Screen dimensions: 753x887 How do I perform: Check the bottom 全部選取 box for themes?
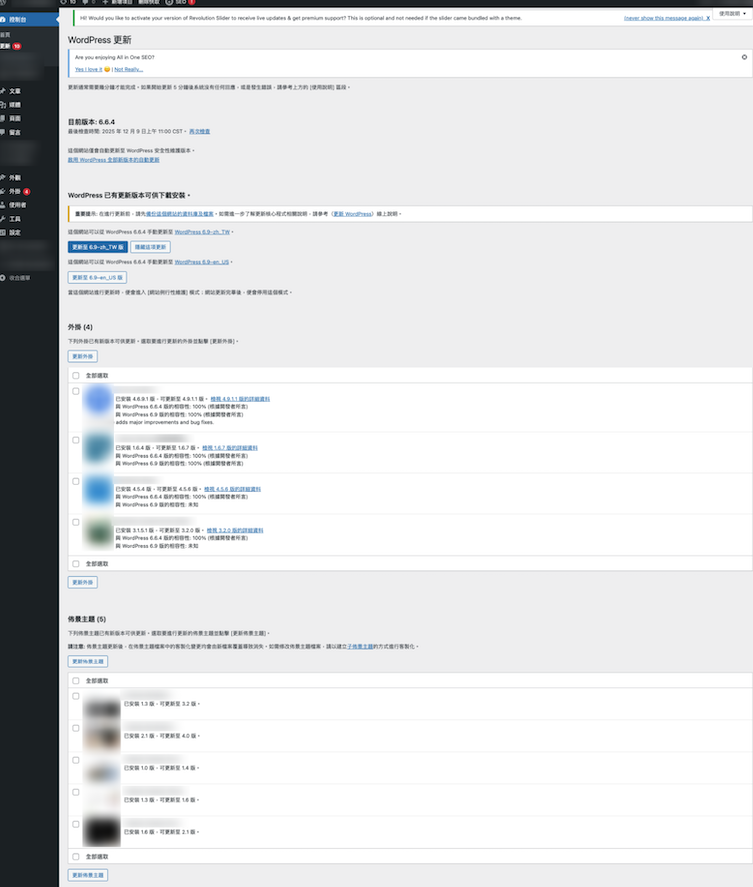tap(76, 857)
